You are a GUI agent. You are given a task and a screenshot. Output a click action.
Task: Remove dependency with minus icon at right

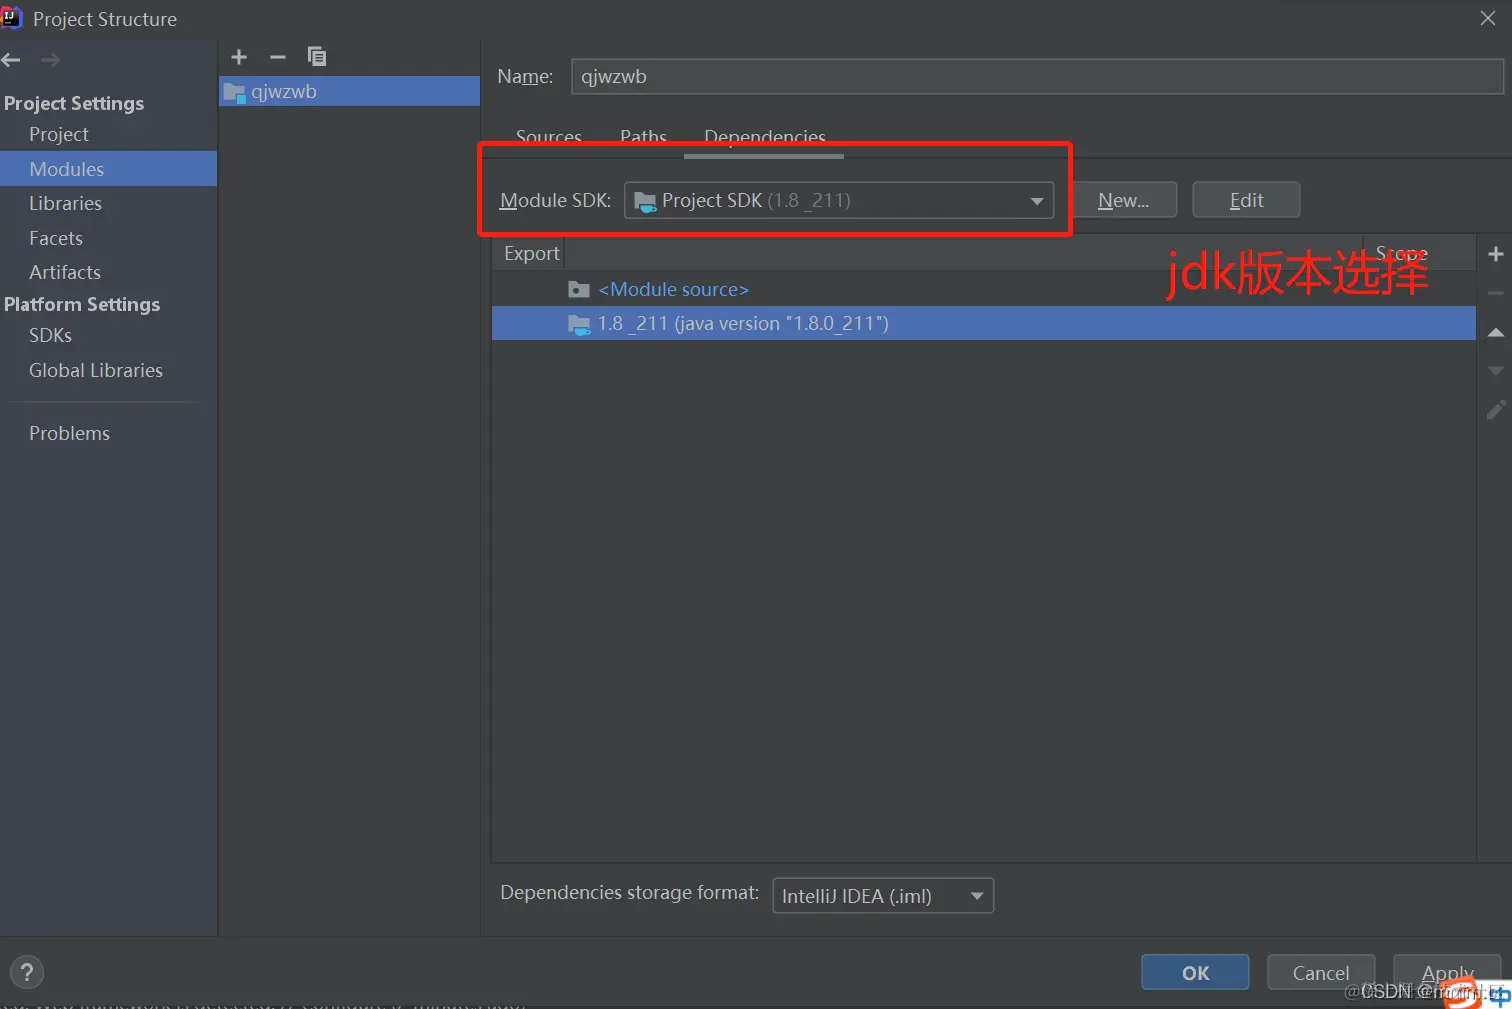coord(1496,293)
